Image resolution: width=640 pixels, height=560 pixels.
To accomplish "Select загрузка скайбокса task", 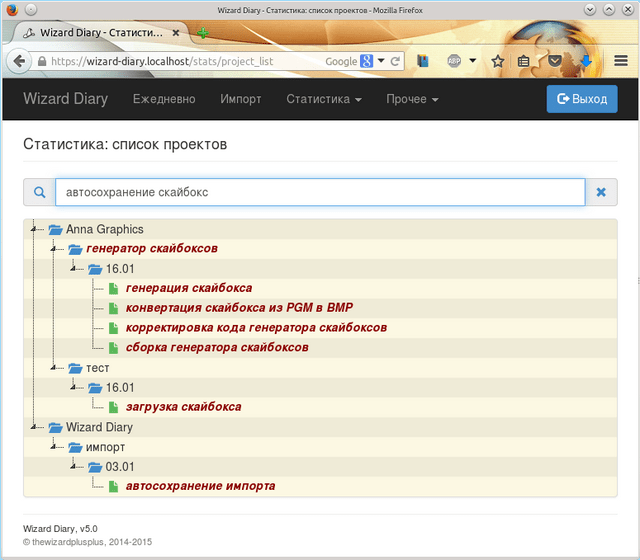I will 184,407.
